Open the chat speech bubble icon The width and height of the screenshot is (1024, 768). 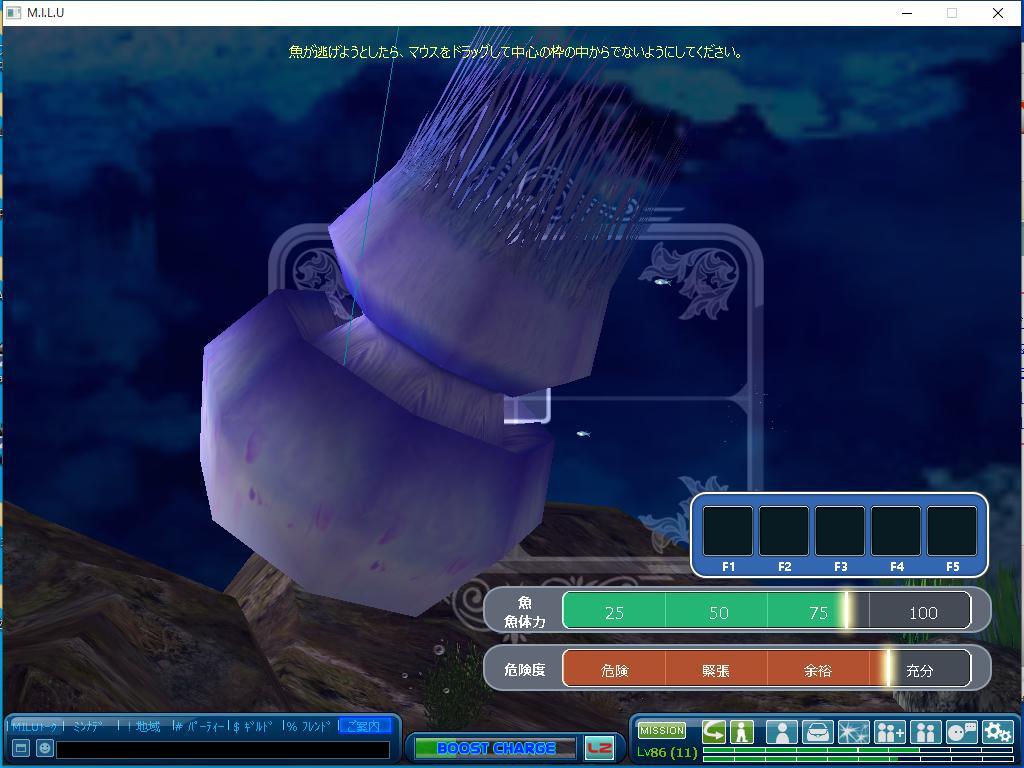pos(961,732)
